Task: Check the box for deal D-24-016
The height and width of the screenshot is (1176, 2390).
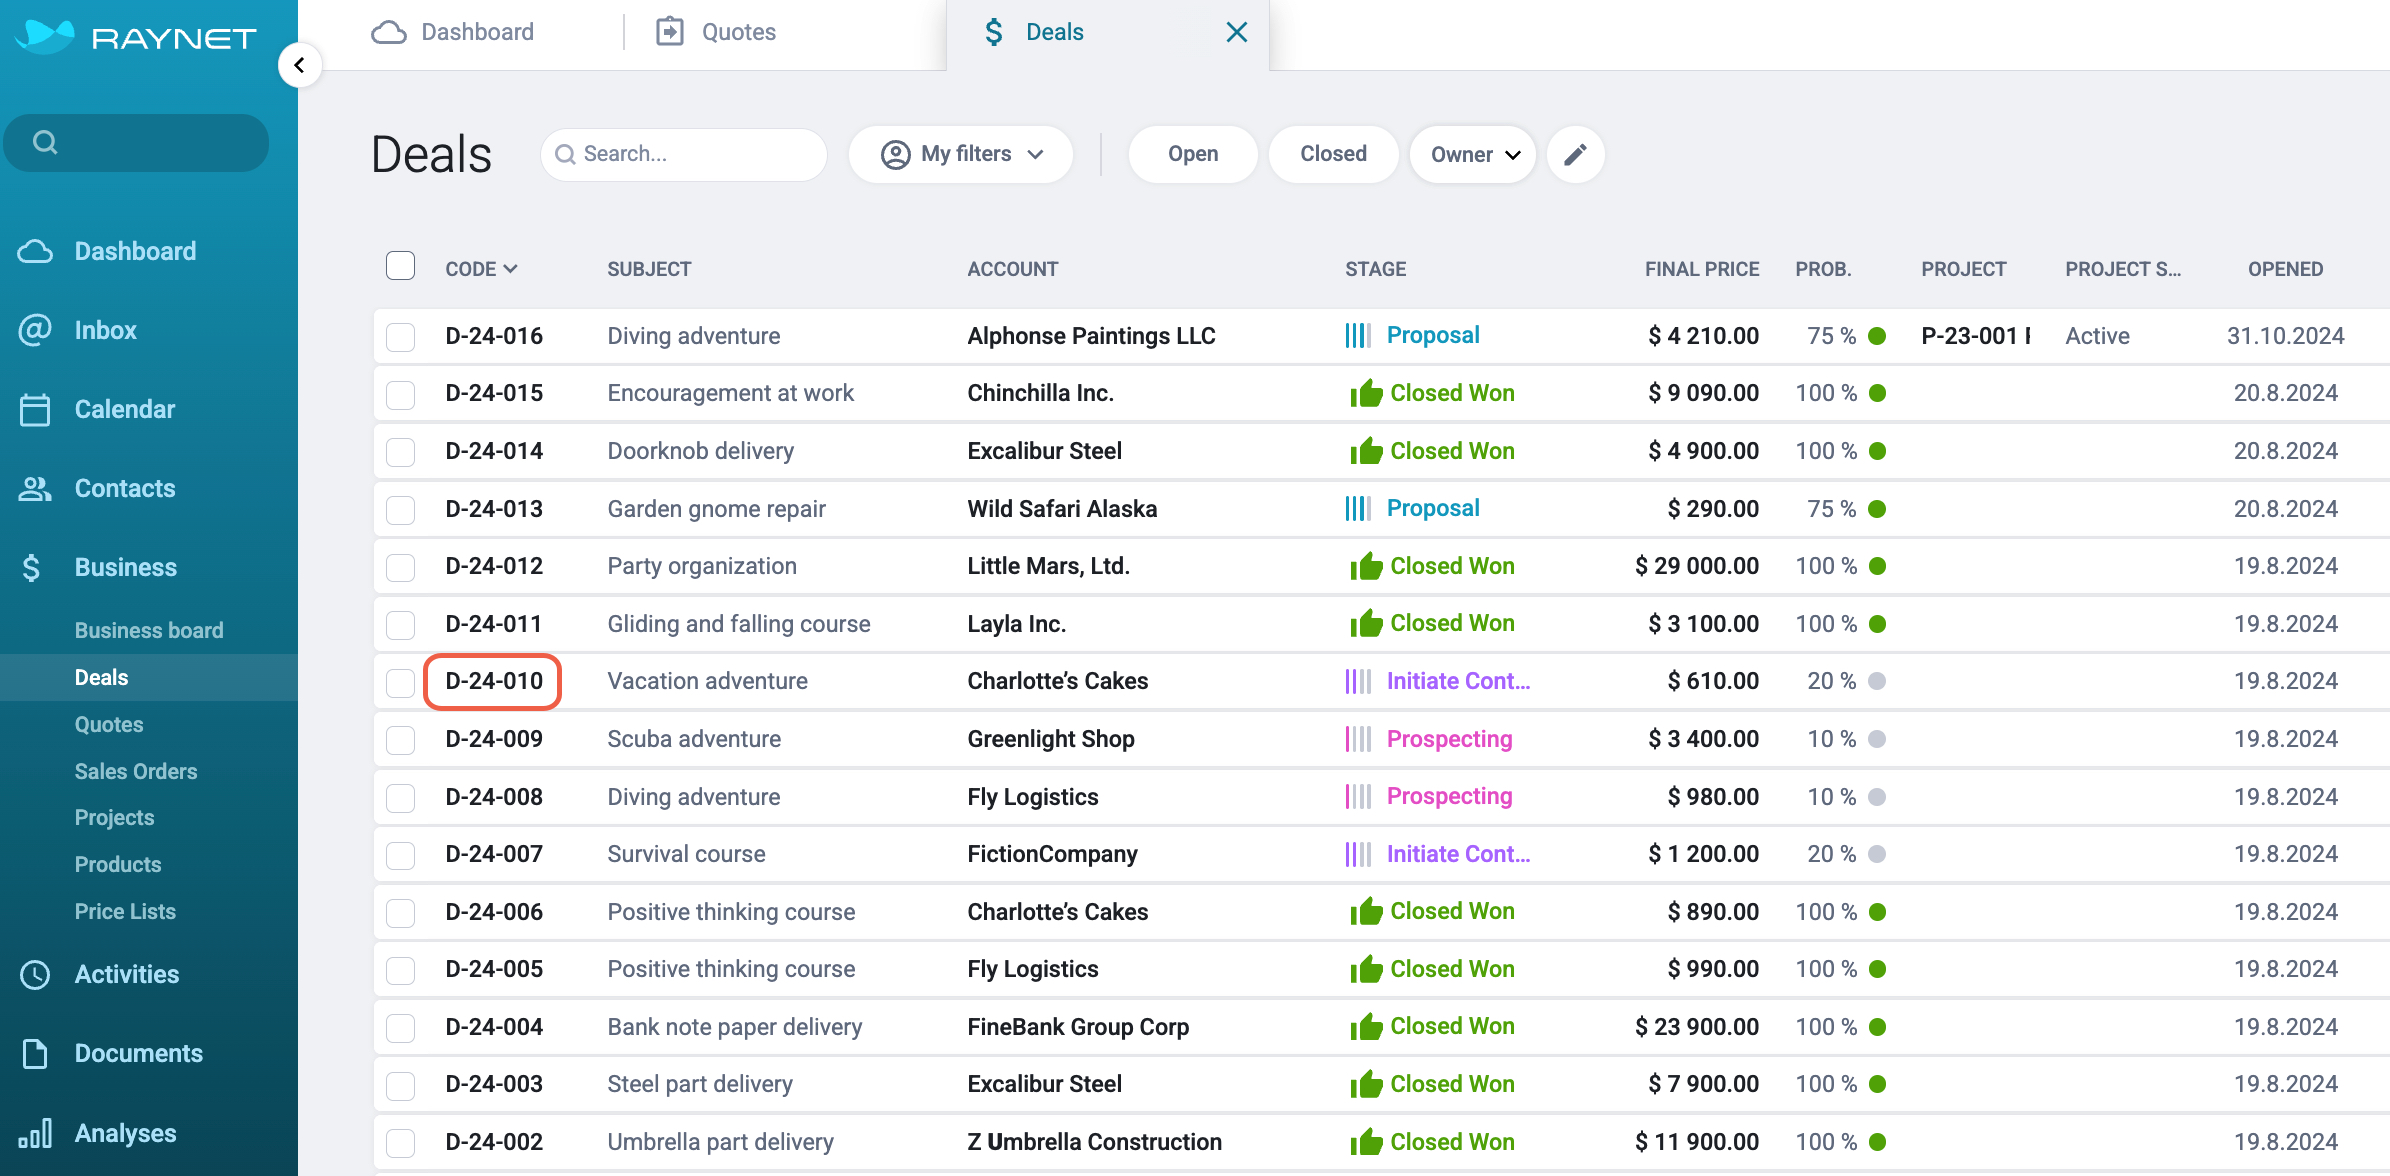Action: pos(401,337)
